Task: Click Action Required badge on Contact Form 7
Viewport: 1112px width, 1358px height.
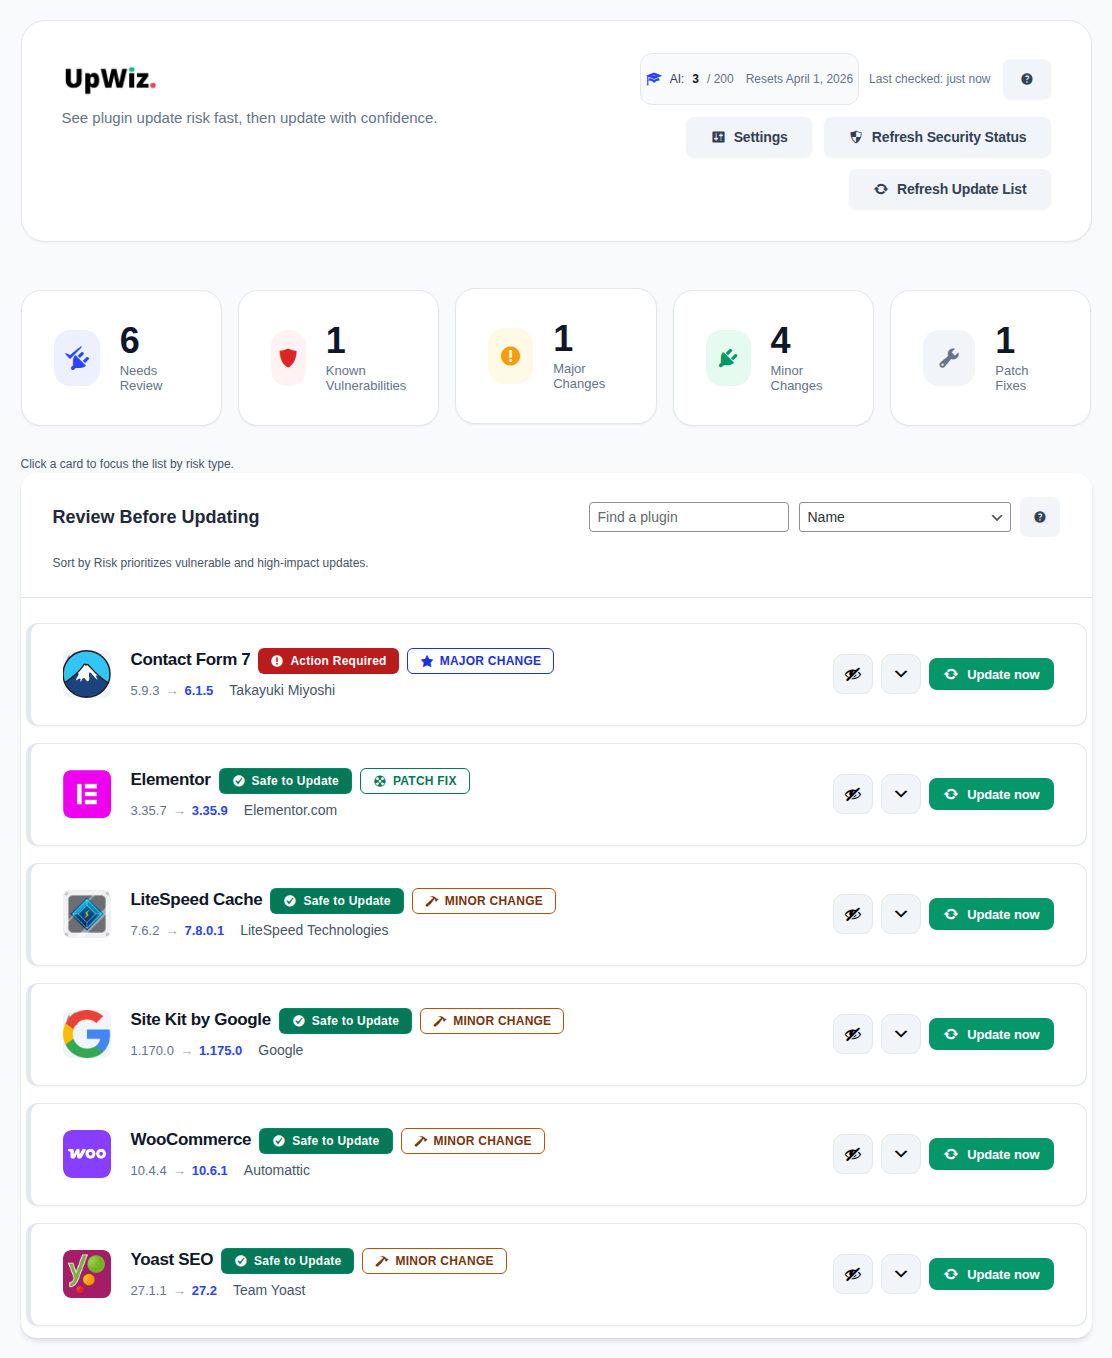Action: point(328,661)
